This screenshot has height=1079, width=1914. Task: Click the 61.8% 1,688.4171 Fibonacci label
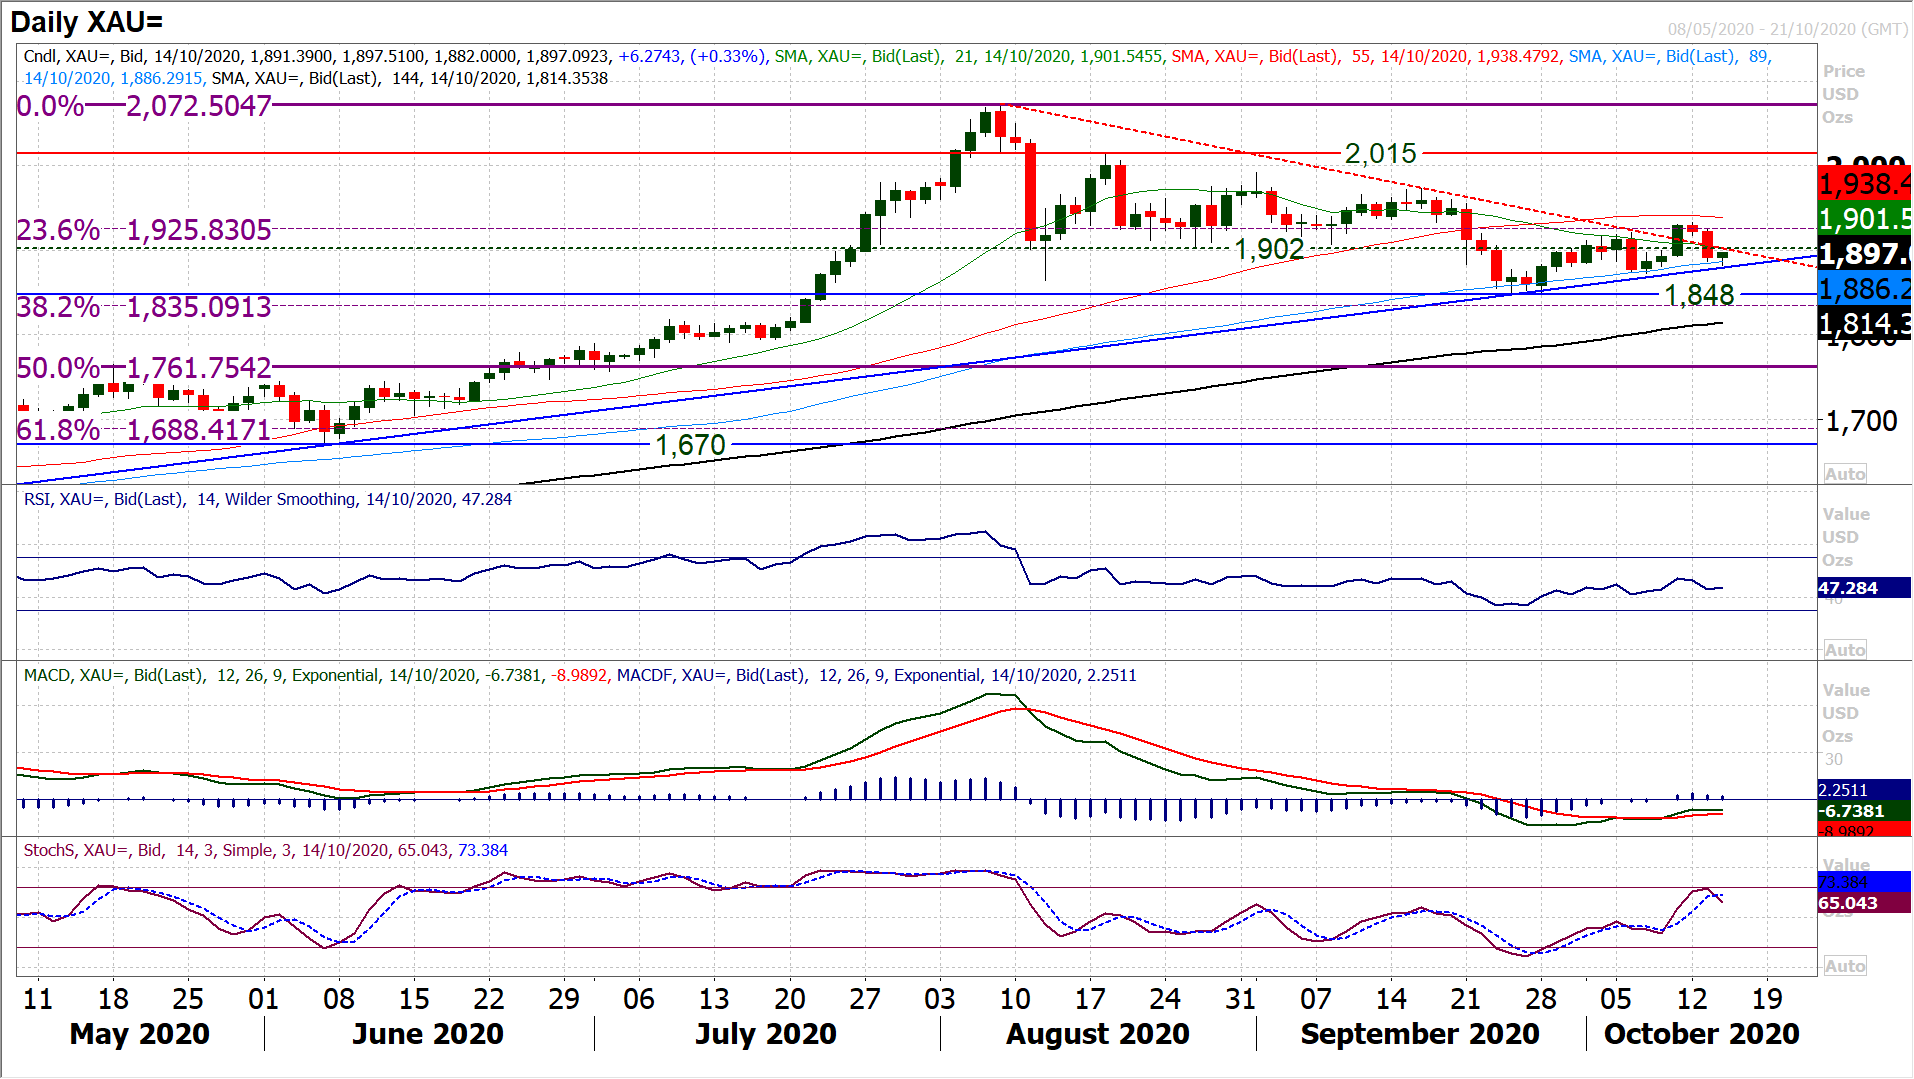144,430
